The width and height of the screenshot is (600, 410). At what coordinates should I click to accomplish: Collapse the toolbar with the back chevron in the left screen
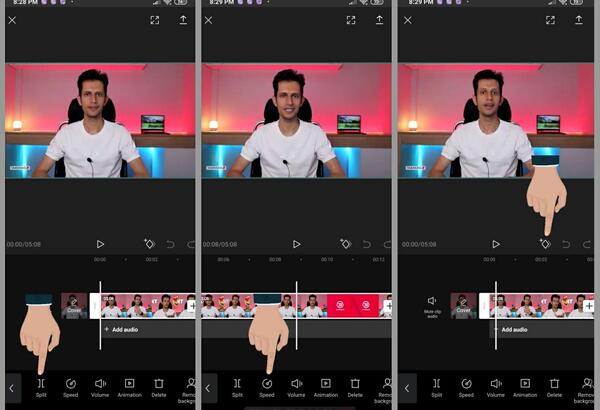pos(12,388)
